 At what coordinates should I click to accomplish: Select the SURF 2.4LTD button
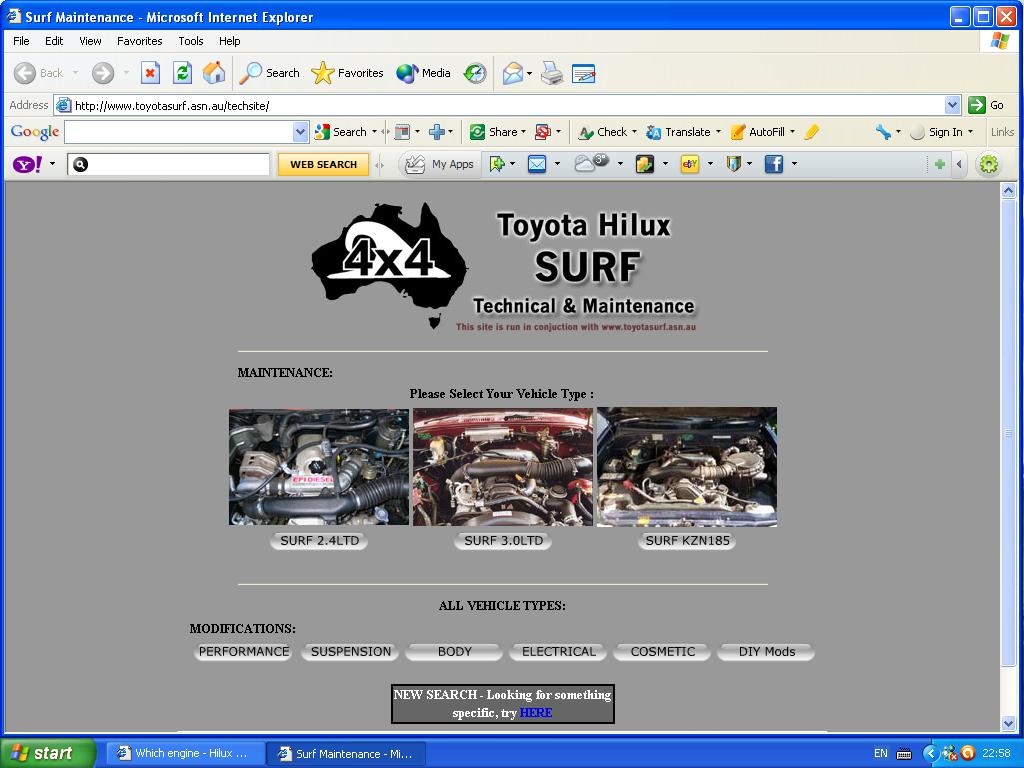[319, 541]
